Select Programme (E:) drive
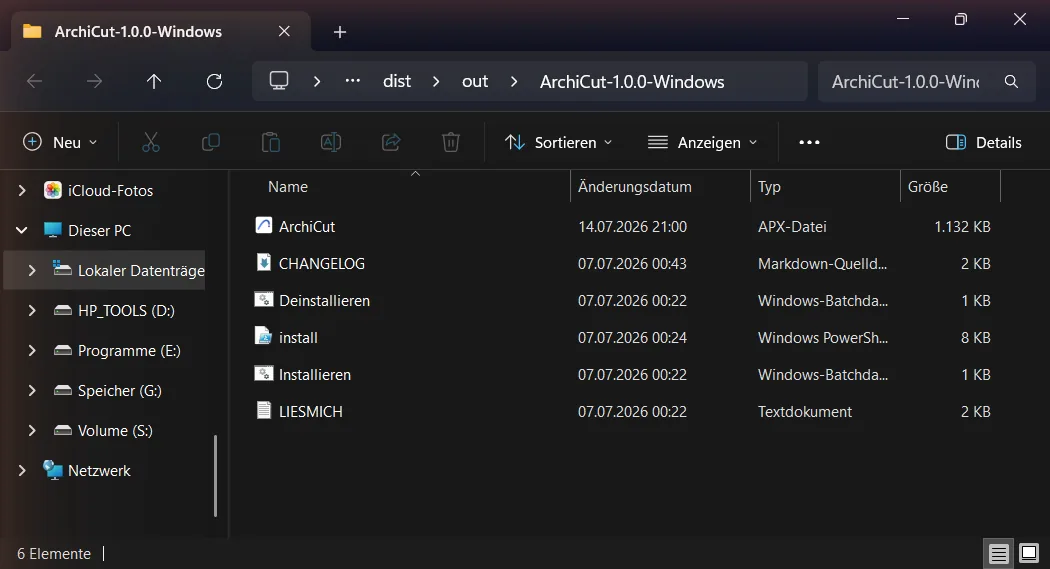This screenshot has height=569, width=1050. point(129,351)
